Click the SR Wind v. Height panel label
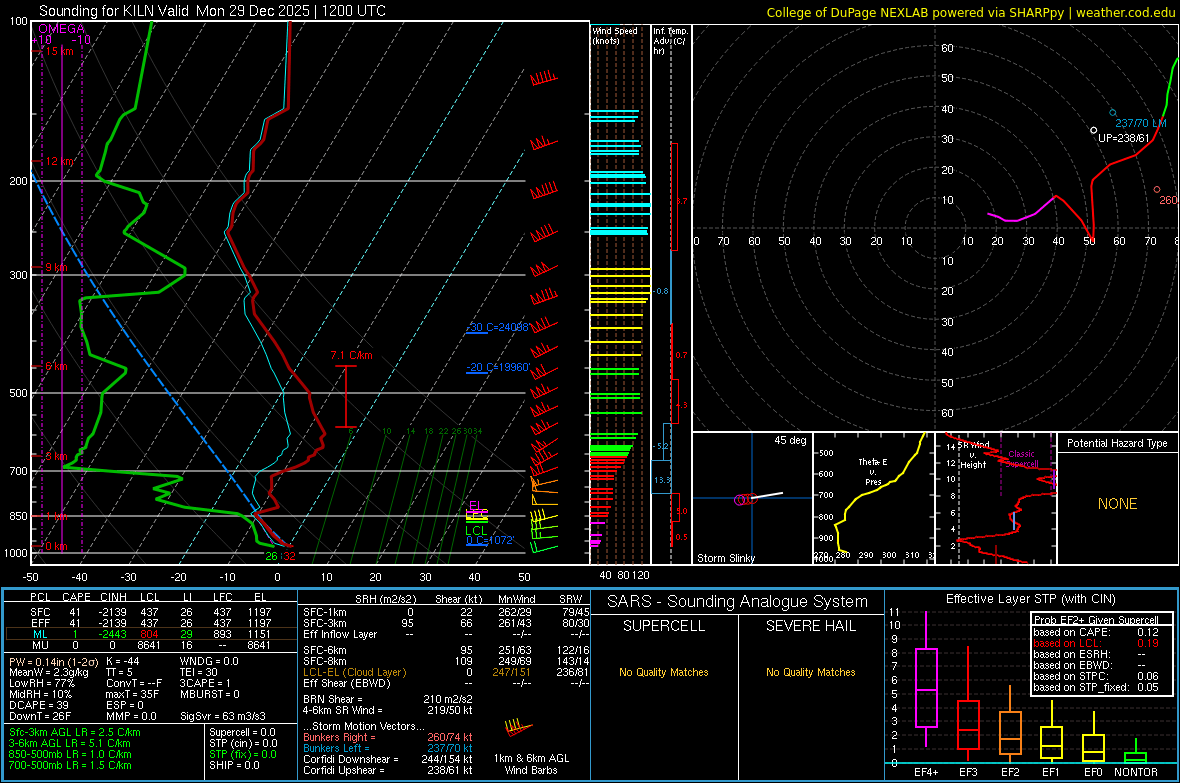This screenshot has height=783, width=1180. (973, 455)
